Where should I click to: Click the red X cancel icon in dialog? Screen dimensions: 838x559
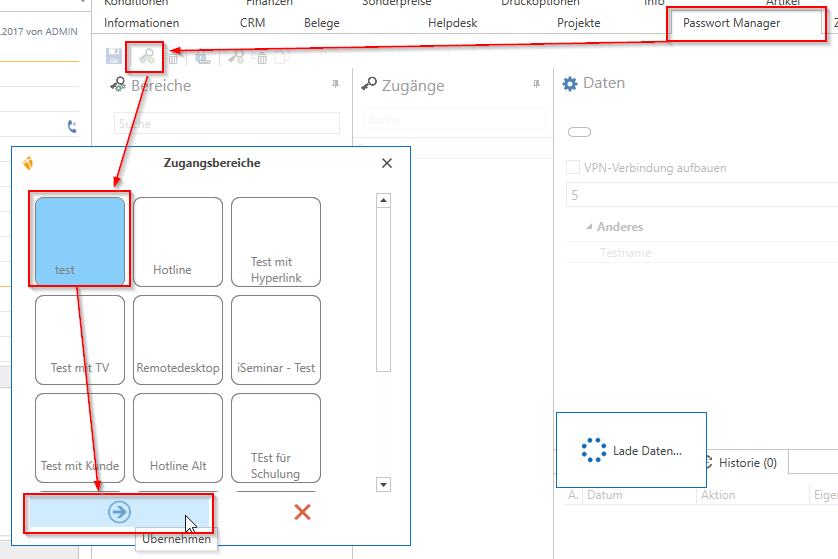click(302, 512)
